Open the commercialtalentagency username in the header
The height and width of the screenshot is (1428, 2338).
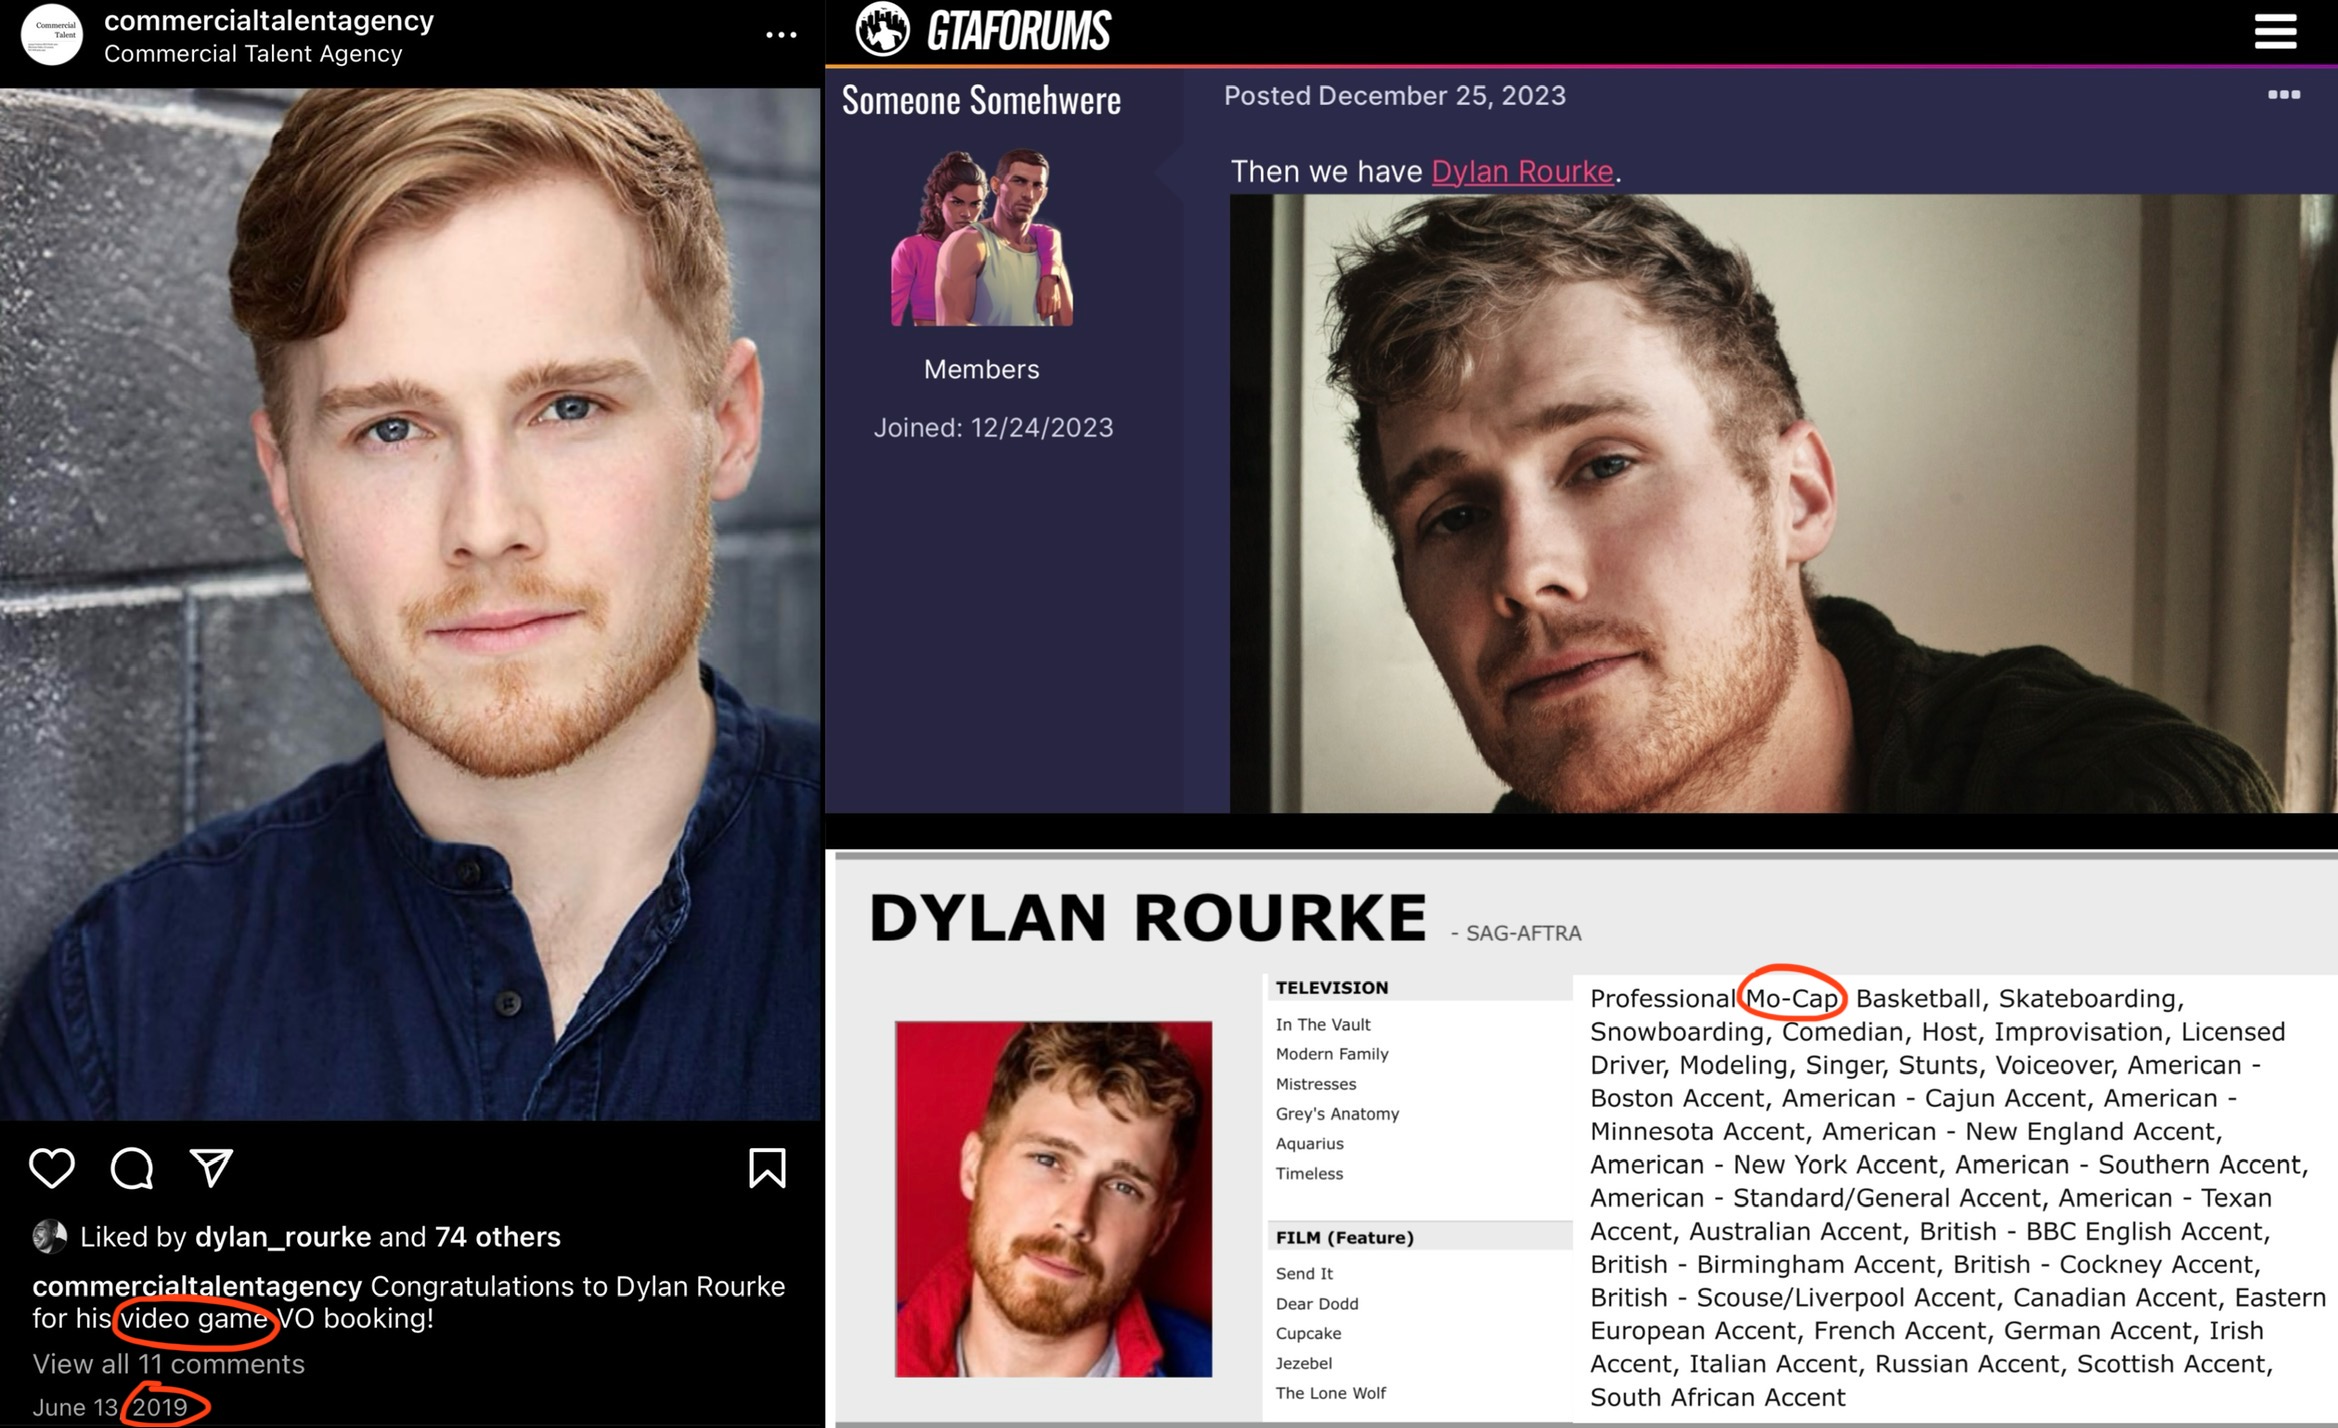coord(269,20)
